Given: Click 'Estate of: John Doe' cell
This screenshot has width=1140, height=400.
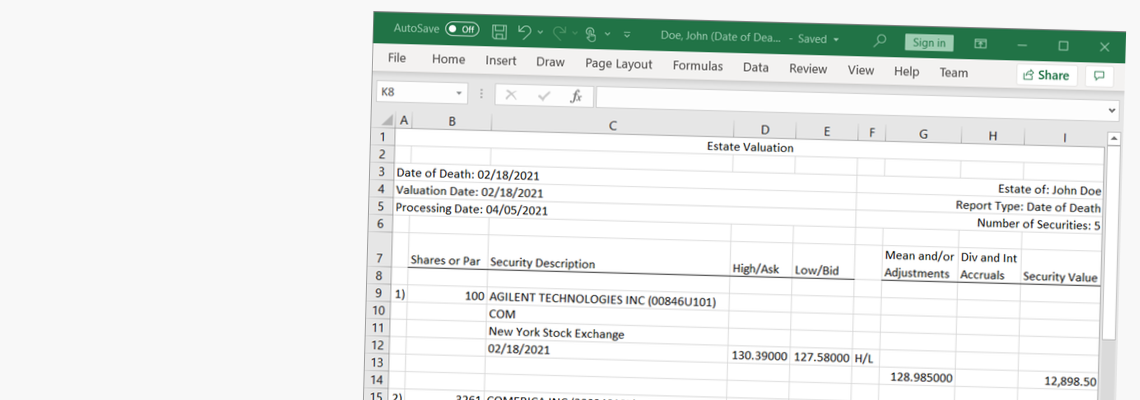Looking at the screenshot, I should 1050,190.
